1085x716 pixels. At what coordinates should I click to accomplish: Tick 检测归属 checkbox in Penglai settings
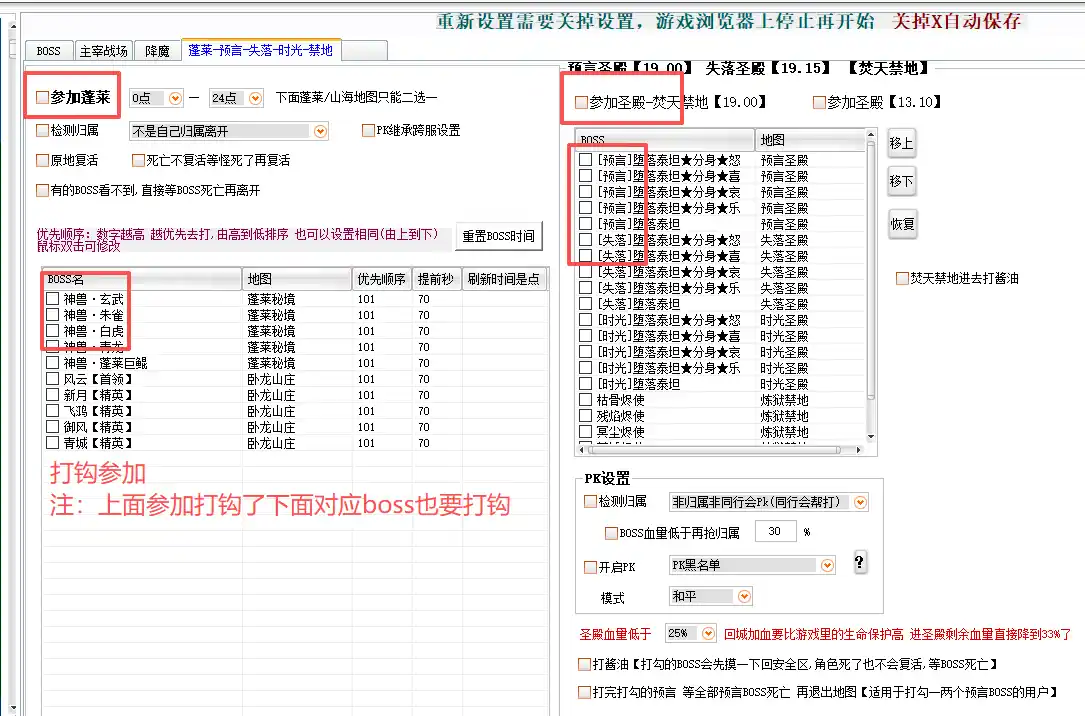point(43,130)
